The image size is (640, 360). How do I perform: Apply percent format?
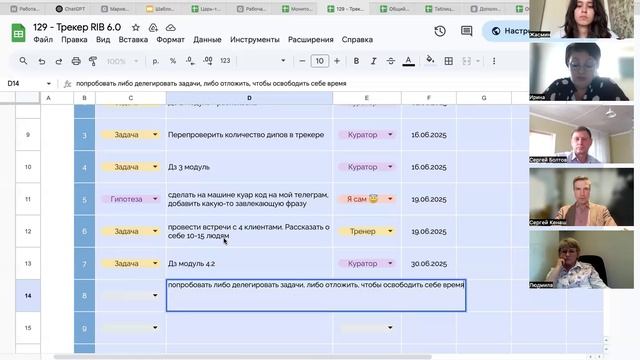tap(173, 61)
